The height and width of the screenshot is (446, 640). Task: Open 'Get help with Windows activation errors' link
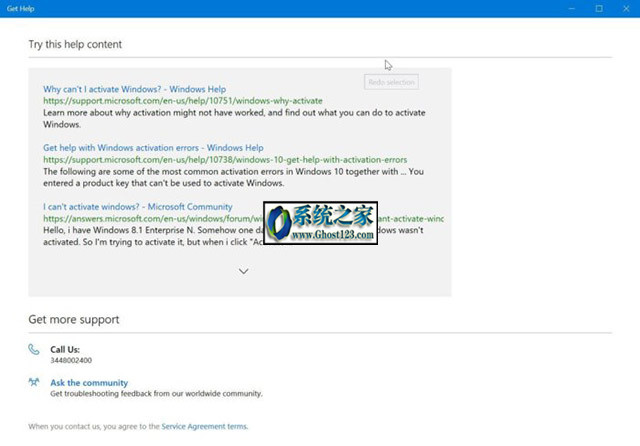point(153,148)
